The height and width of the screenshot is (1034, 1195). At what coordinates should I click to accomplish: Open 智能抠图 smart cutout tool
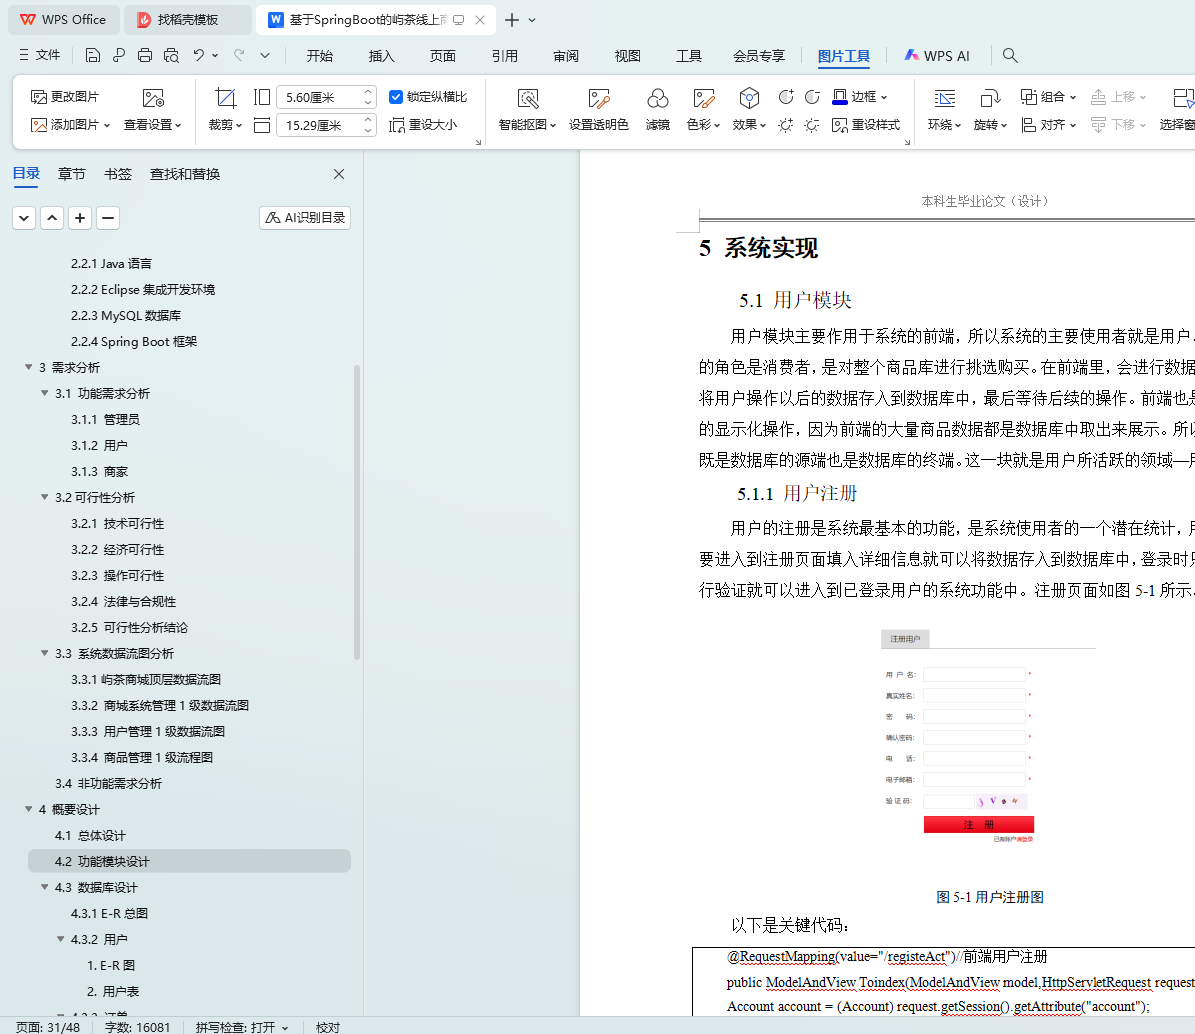527,110
